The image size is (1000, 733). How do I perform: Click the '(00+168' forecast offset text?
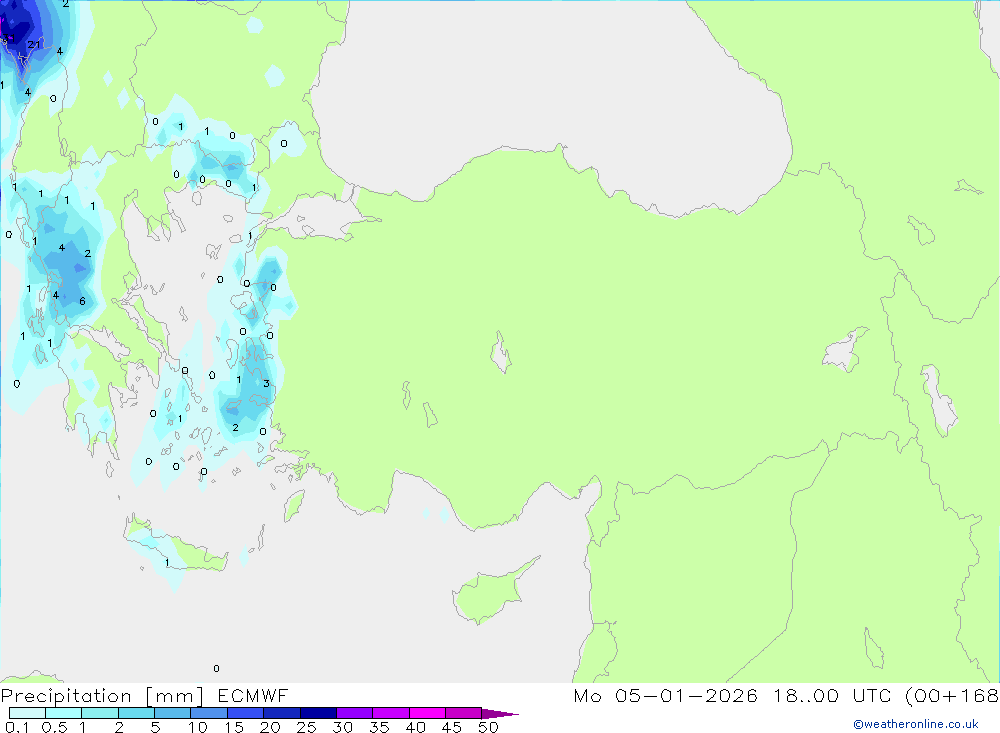(x=952, y=695)
